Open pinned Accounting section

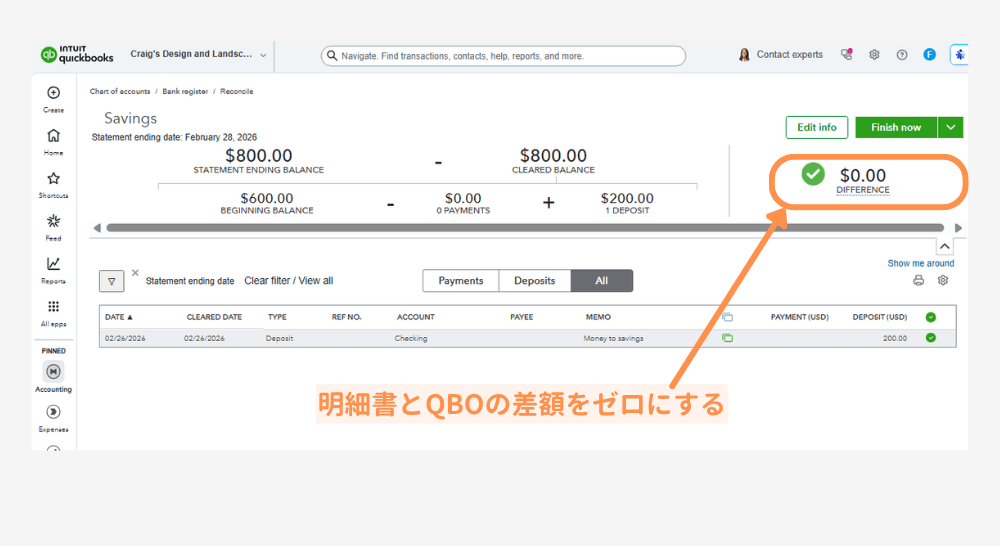[53, 372]
